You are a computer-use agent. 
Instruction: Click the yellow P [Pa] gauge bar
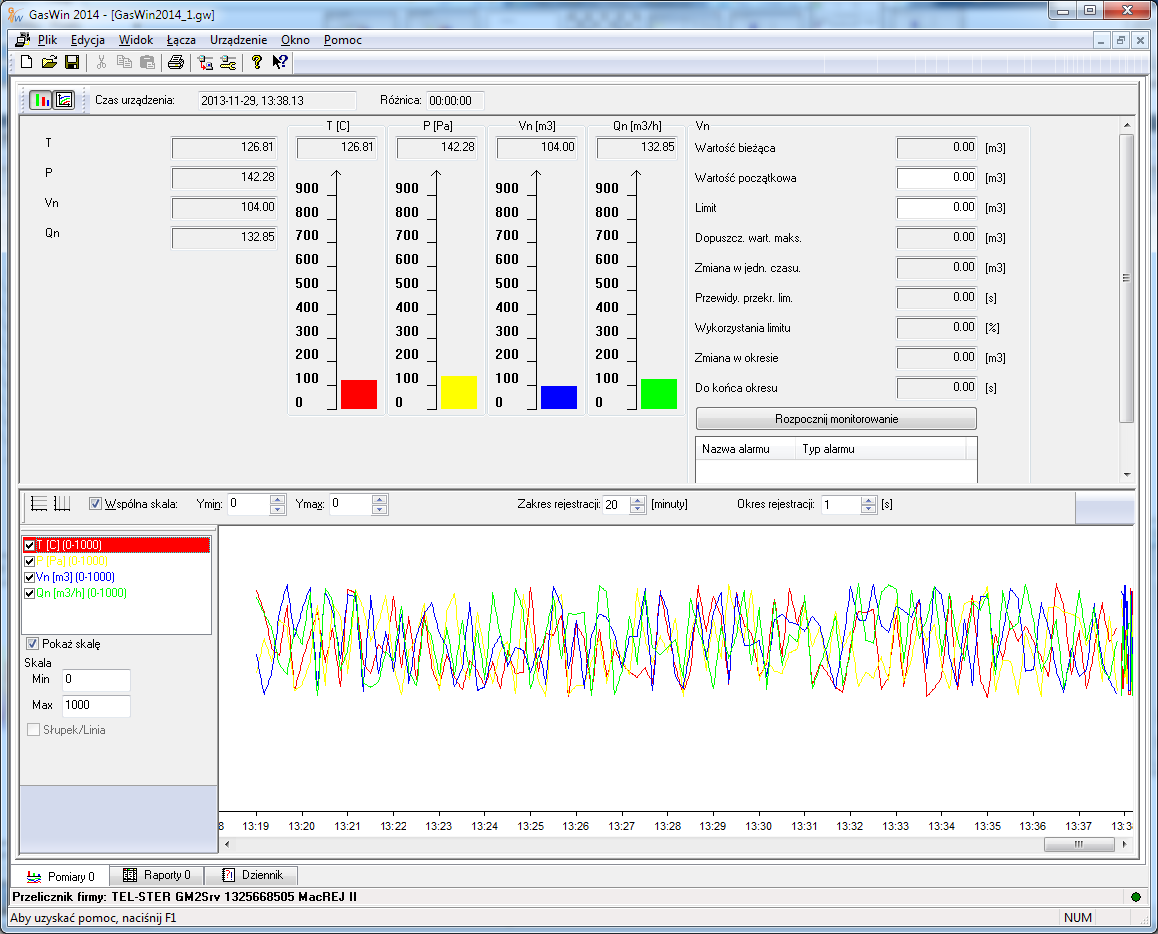(x=459, y=393)
